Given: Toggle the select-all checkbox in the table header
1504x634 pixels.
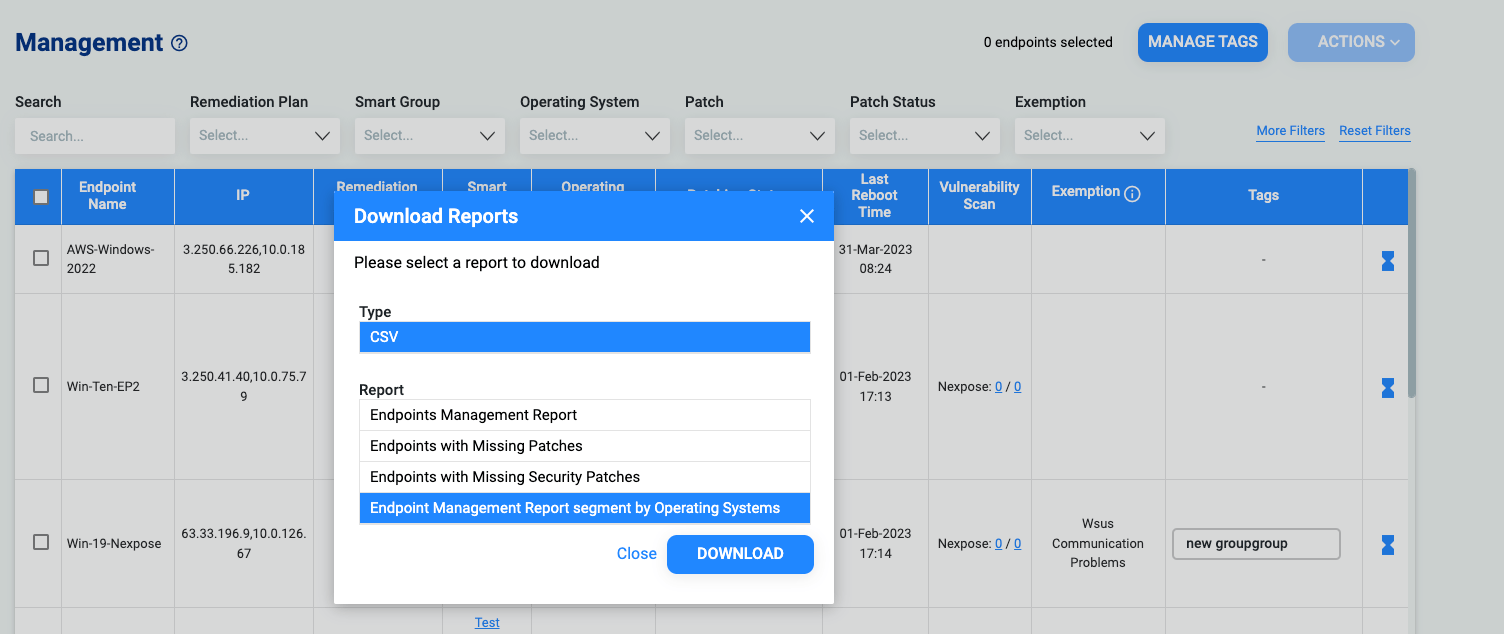Looking at the screenshot, I should 39,197.
